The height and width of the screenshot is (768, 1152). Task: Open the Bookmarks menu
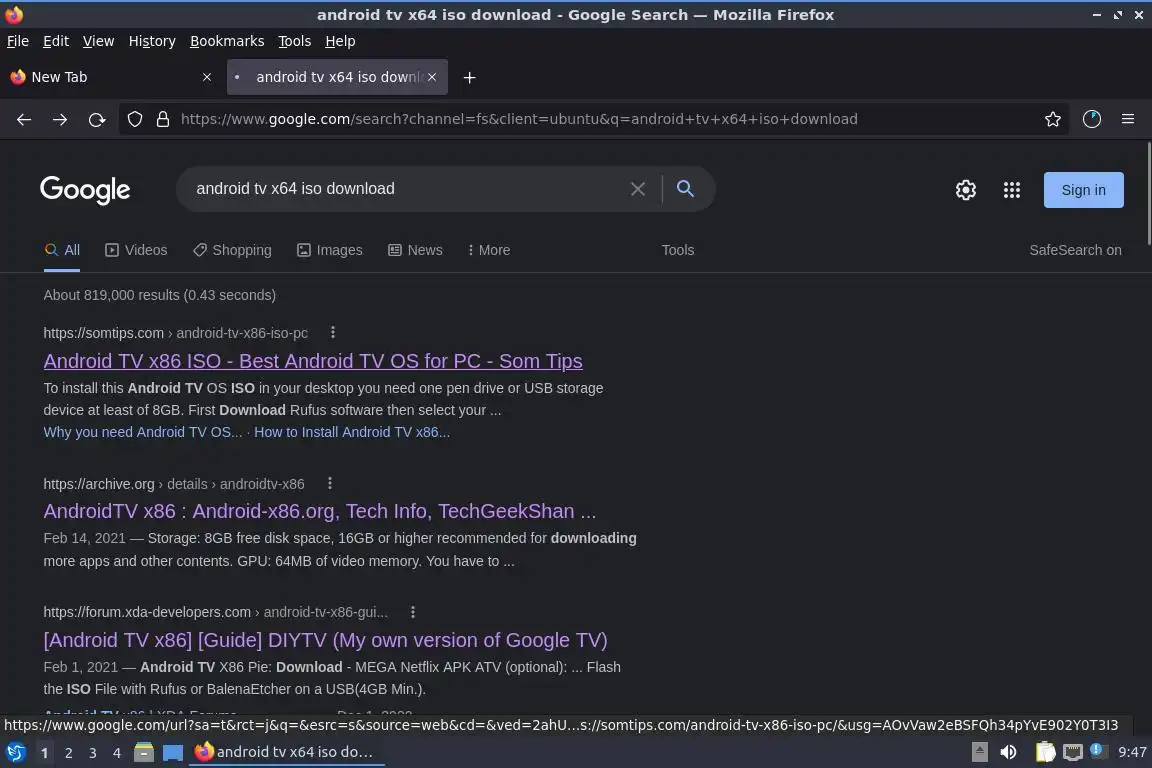pos(227,41)
